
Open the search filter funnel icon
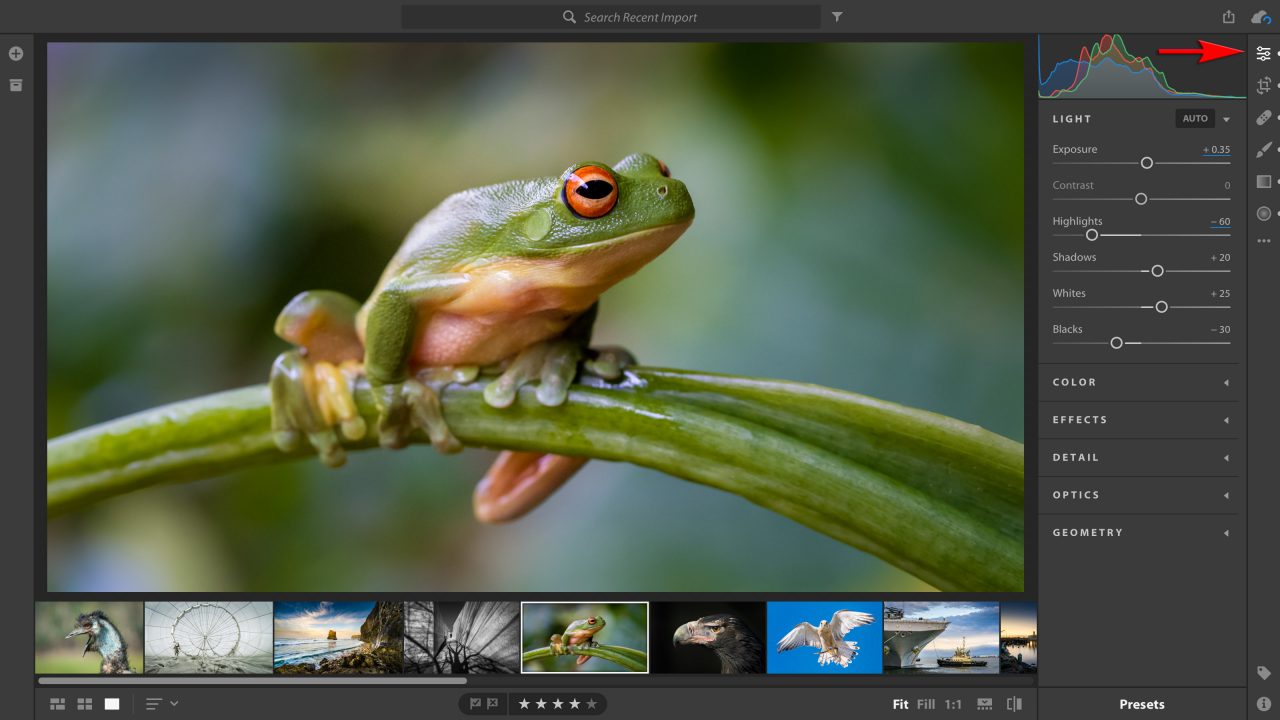pos(836,16)
